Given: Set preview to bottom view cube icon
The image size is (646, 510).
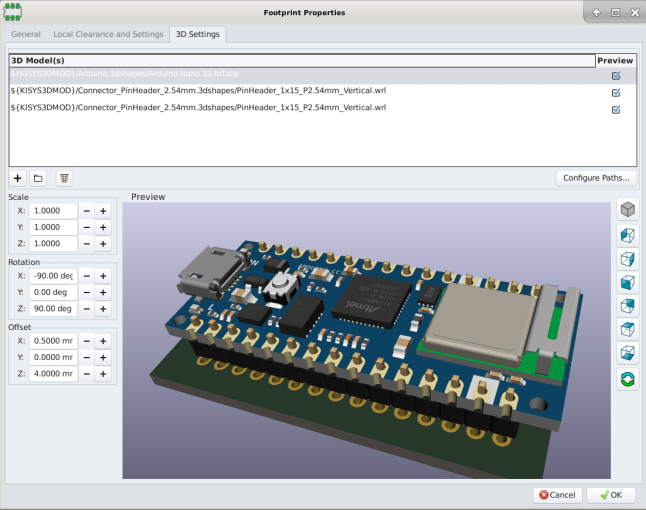Looking at the screenshot, I should [x=627, y=353].
